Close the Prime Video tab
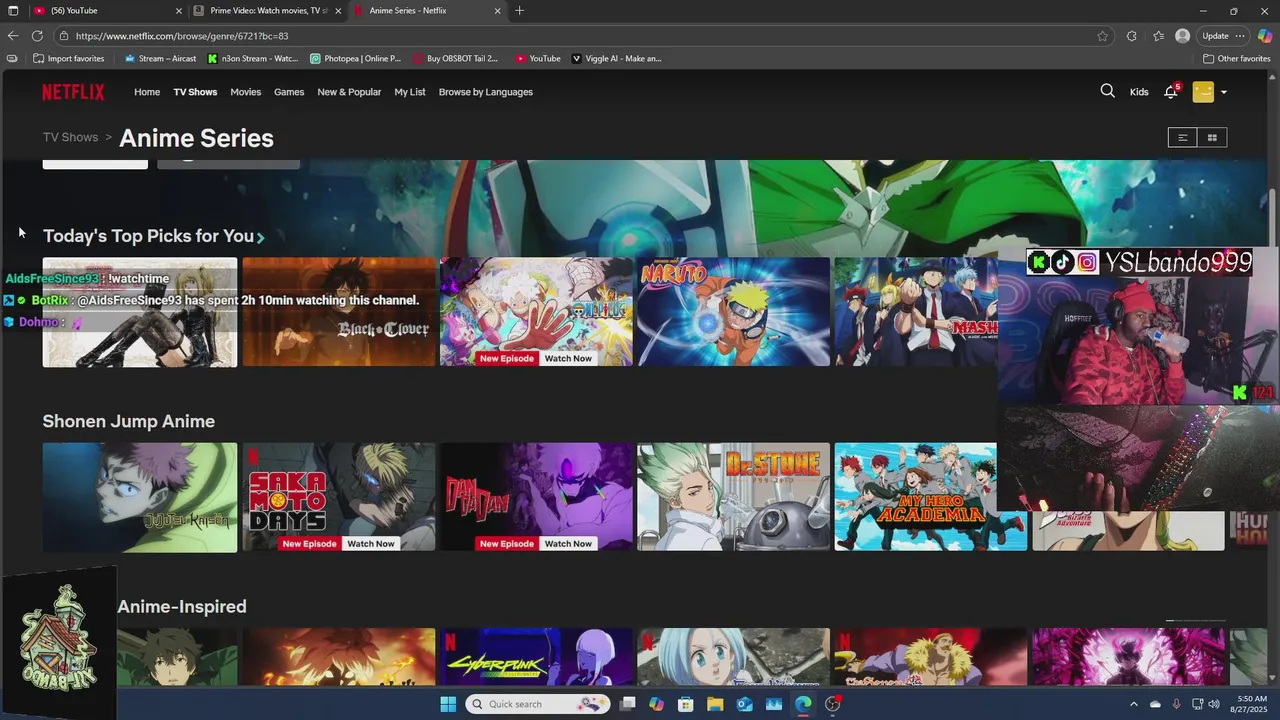 [338, 11]
